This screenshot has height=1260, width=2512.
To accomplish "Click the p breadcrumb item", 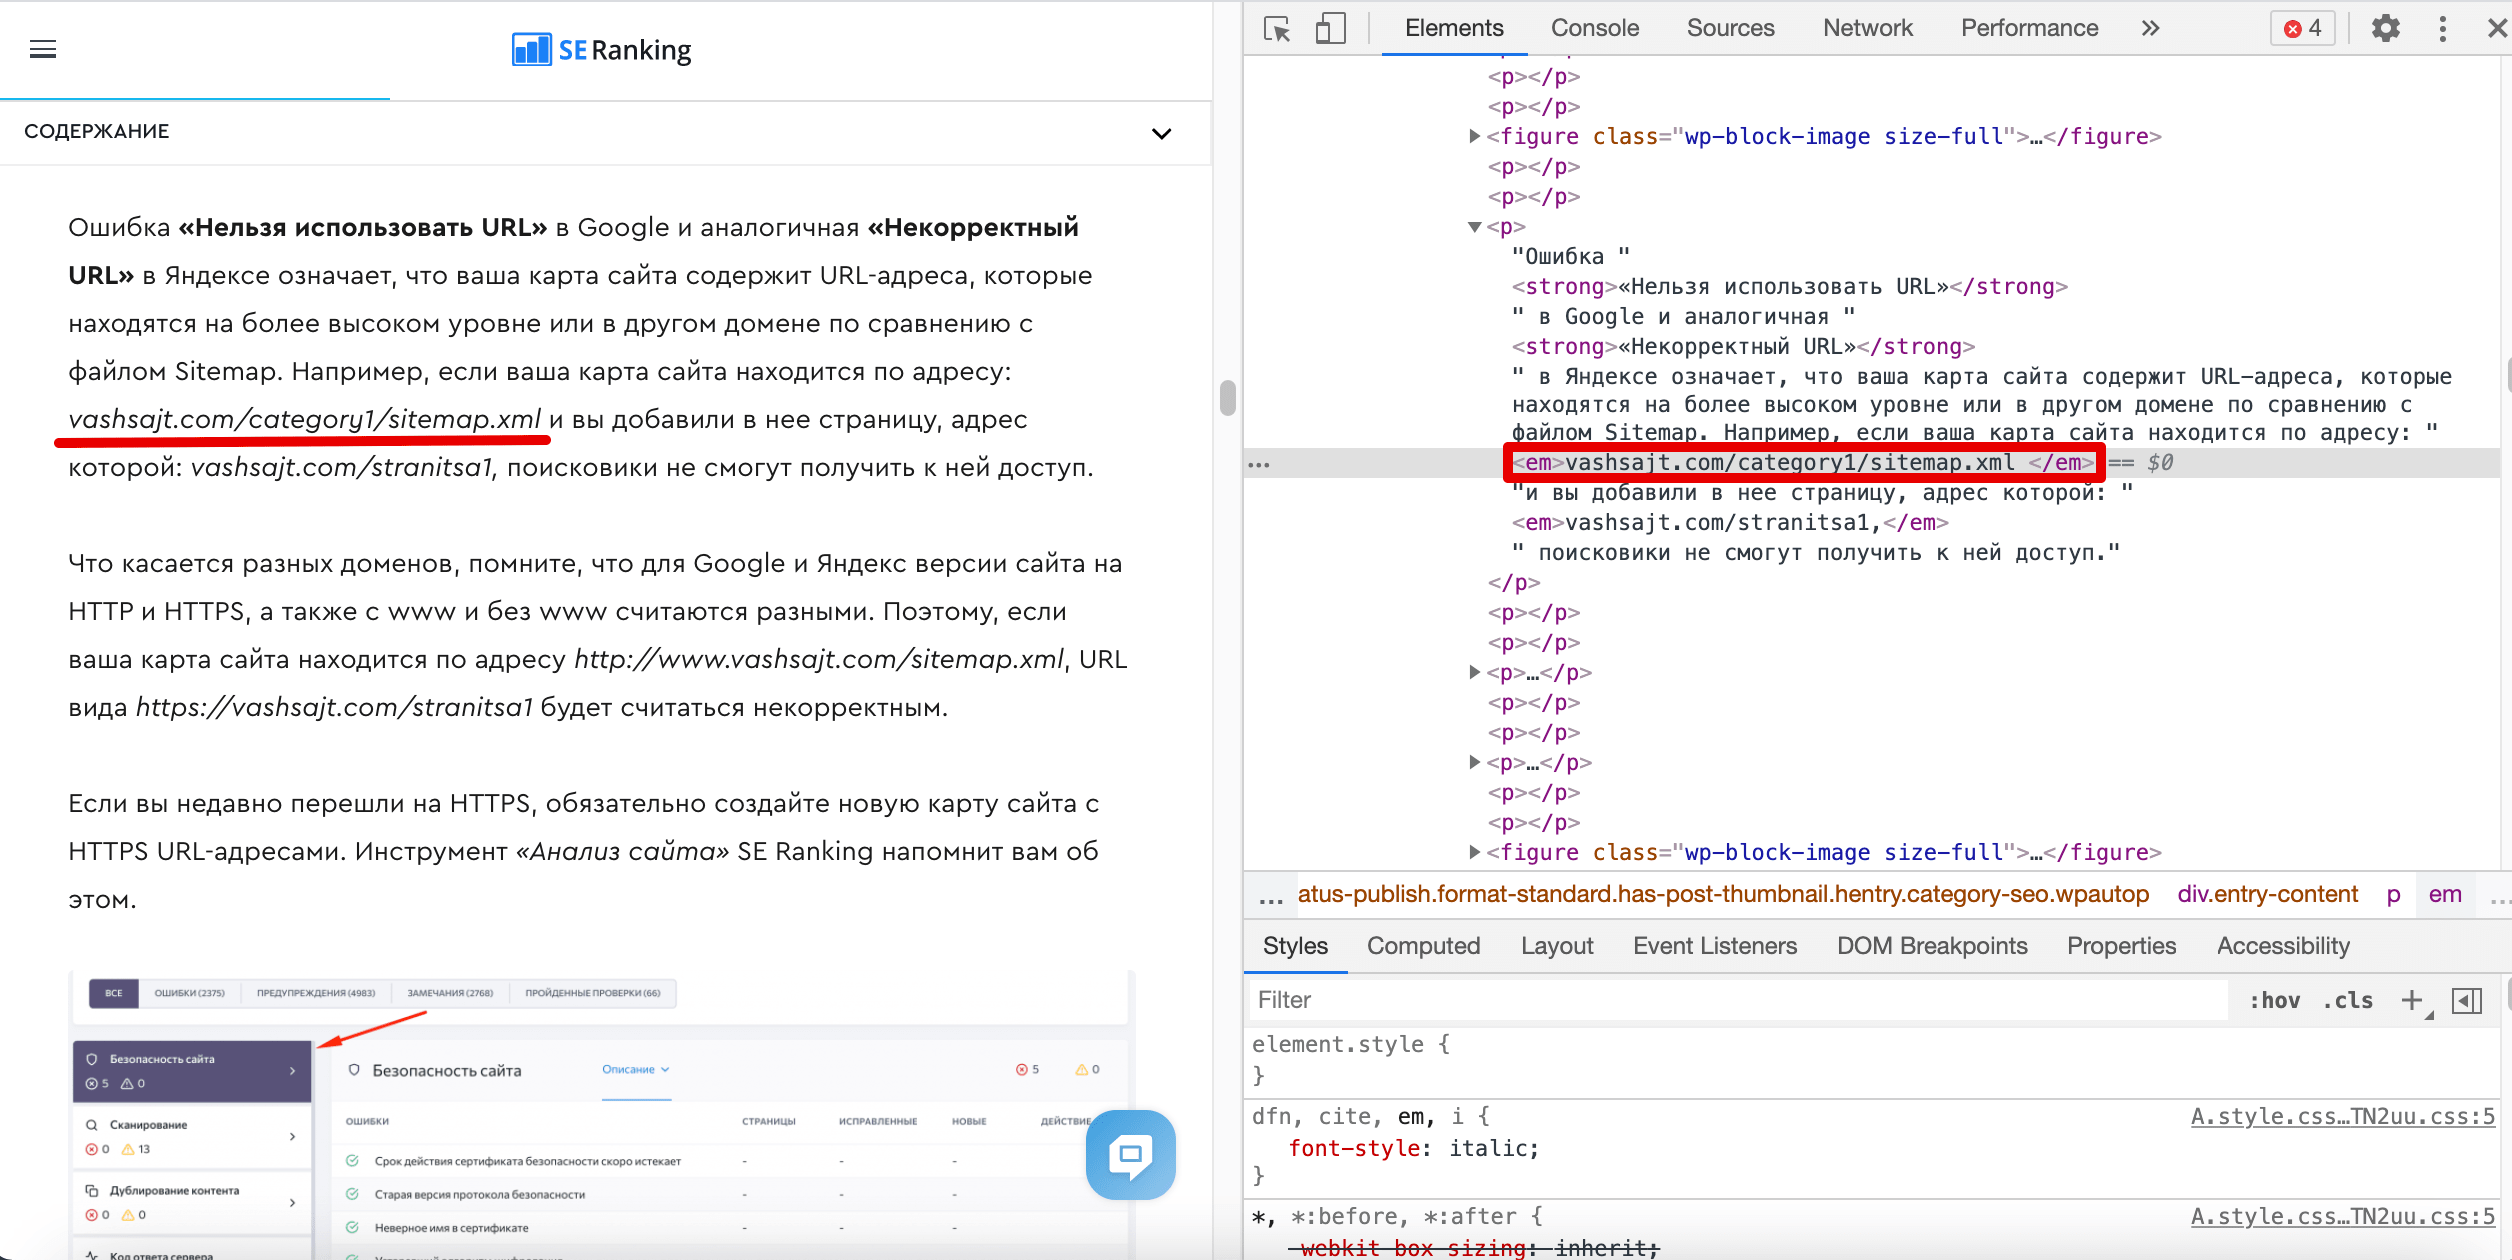I will tap(2393, 894).
